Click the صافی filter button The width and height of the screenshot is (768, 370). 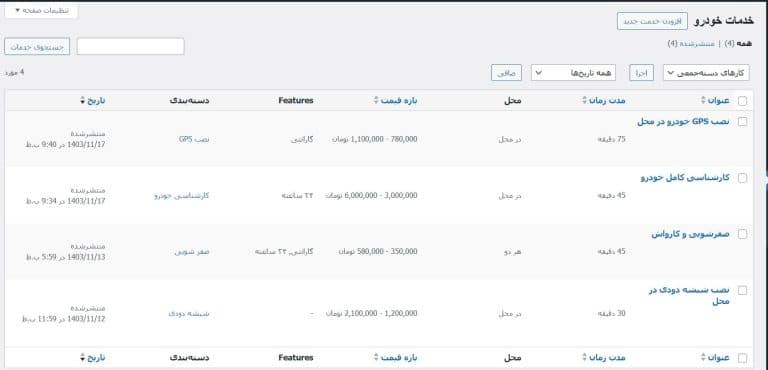[506, 73]
